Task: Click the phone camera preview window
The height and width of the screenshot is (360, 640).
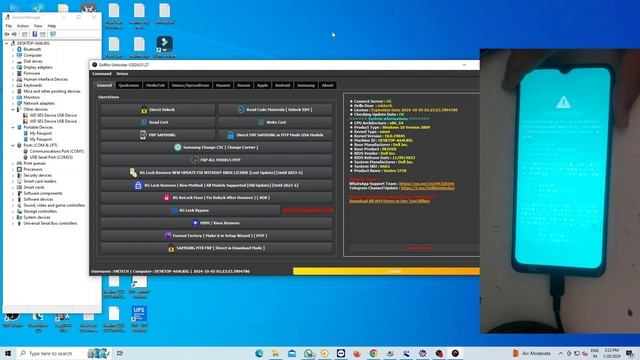Action: [560, 191]
